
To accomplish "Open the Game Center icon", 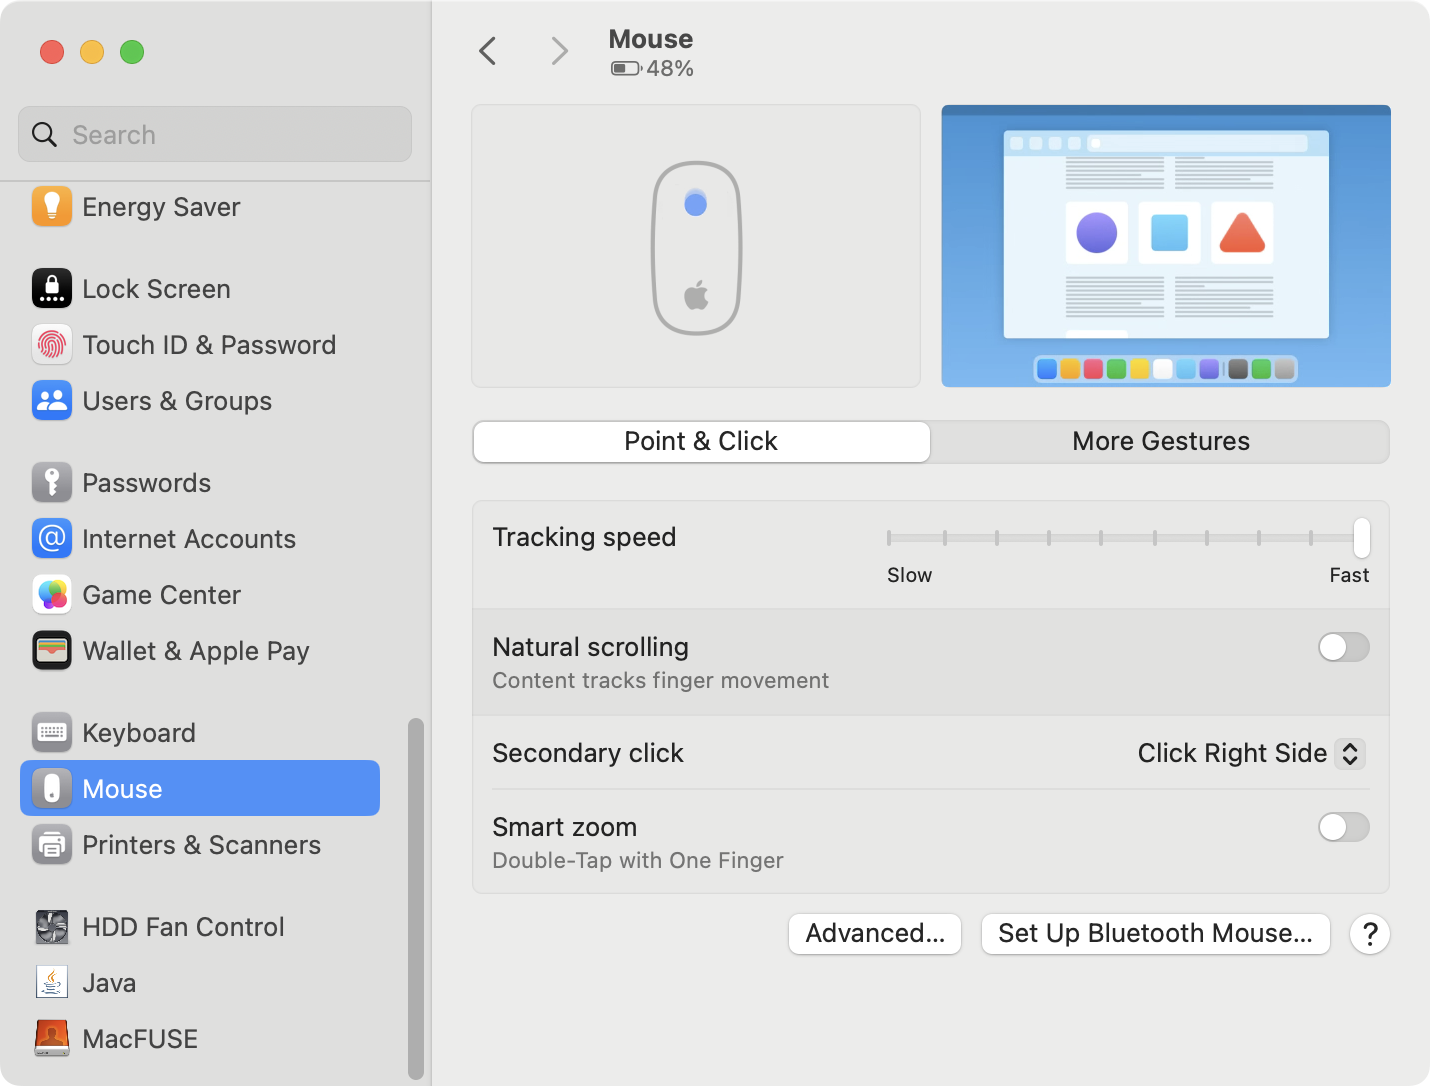I will (52, 595).
